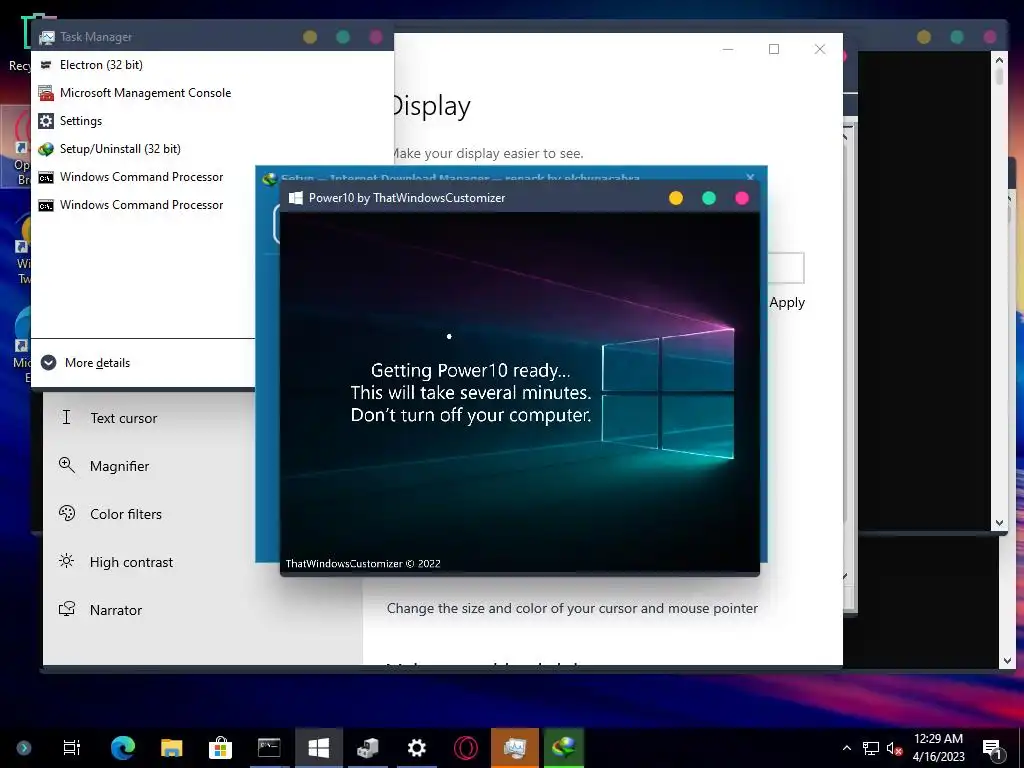Screen dimensions: 1024x768
Task: Open Opera browser from the taskbar
Action: point(466,747)
